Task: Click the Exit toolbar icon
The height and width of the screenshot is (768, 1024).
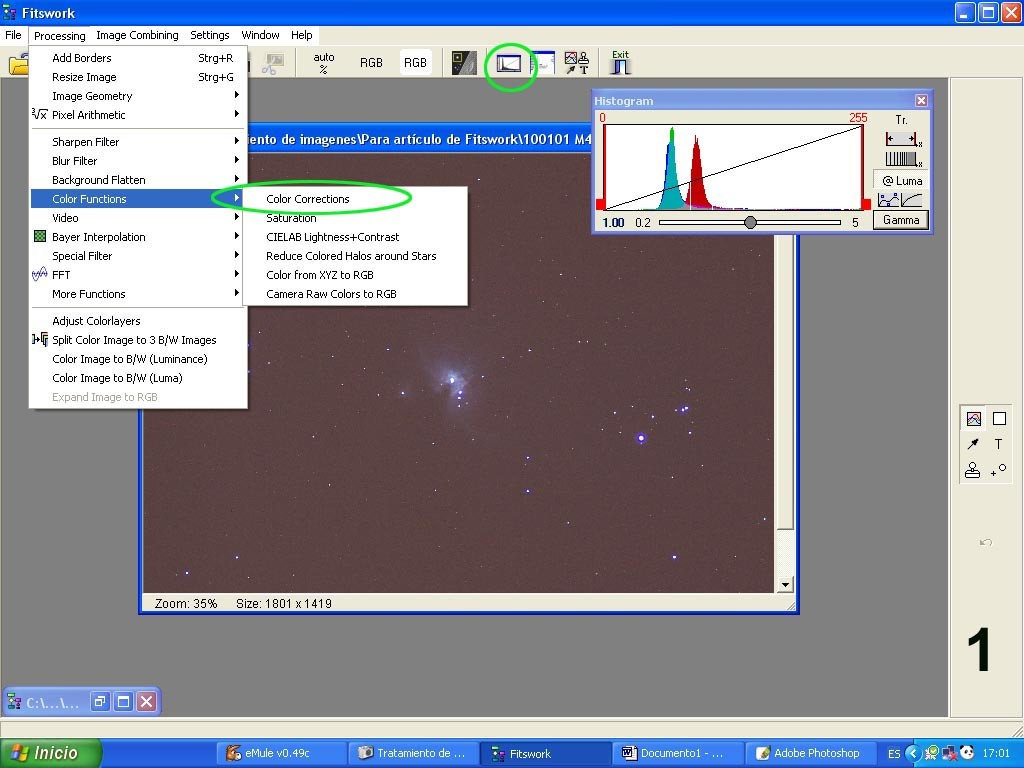Action: (620, 63)
